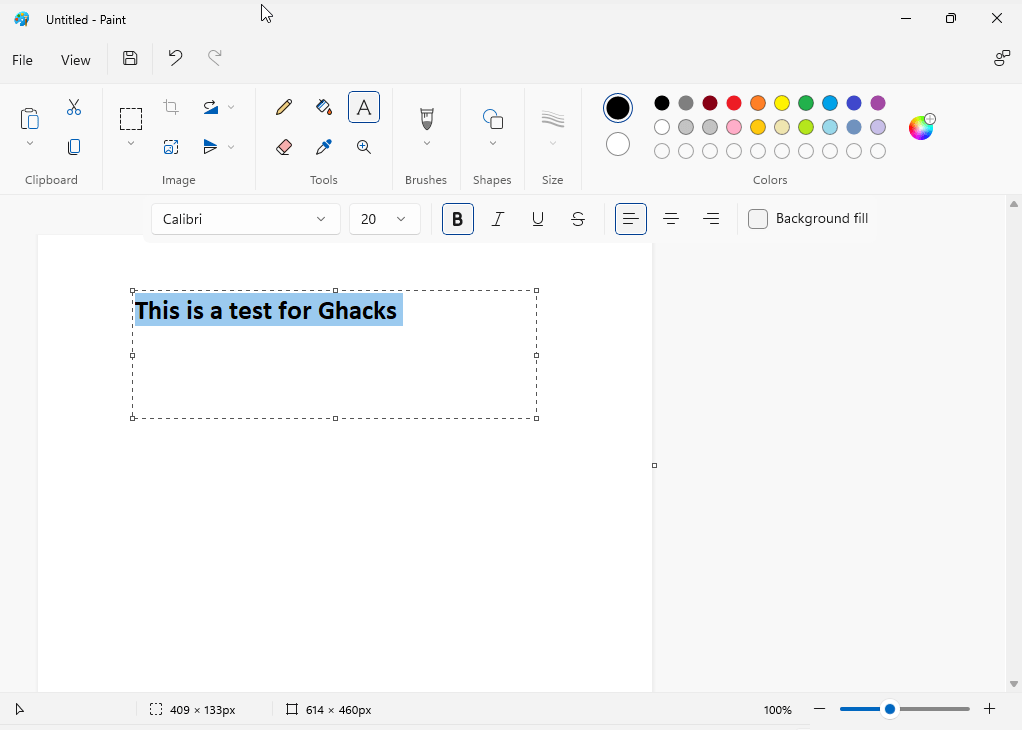Activate the Magnifier tool

tap(363, 146)
